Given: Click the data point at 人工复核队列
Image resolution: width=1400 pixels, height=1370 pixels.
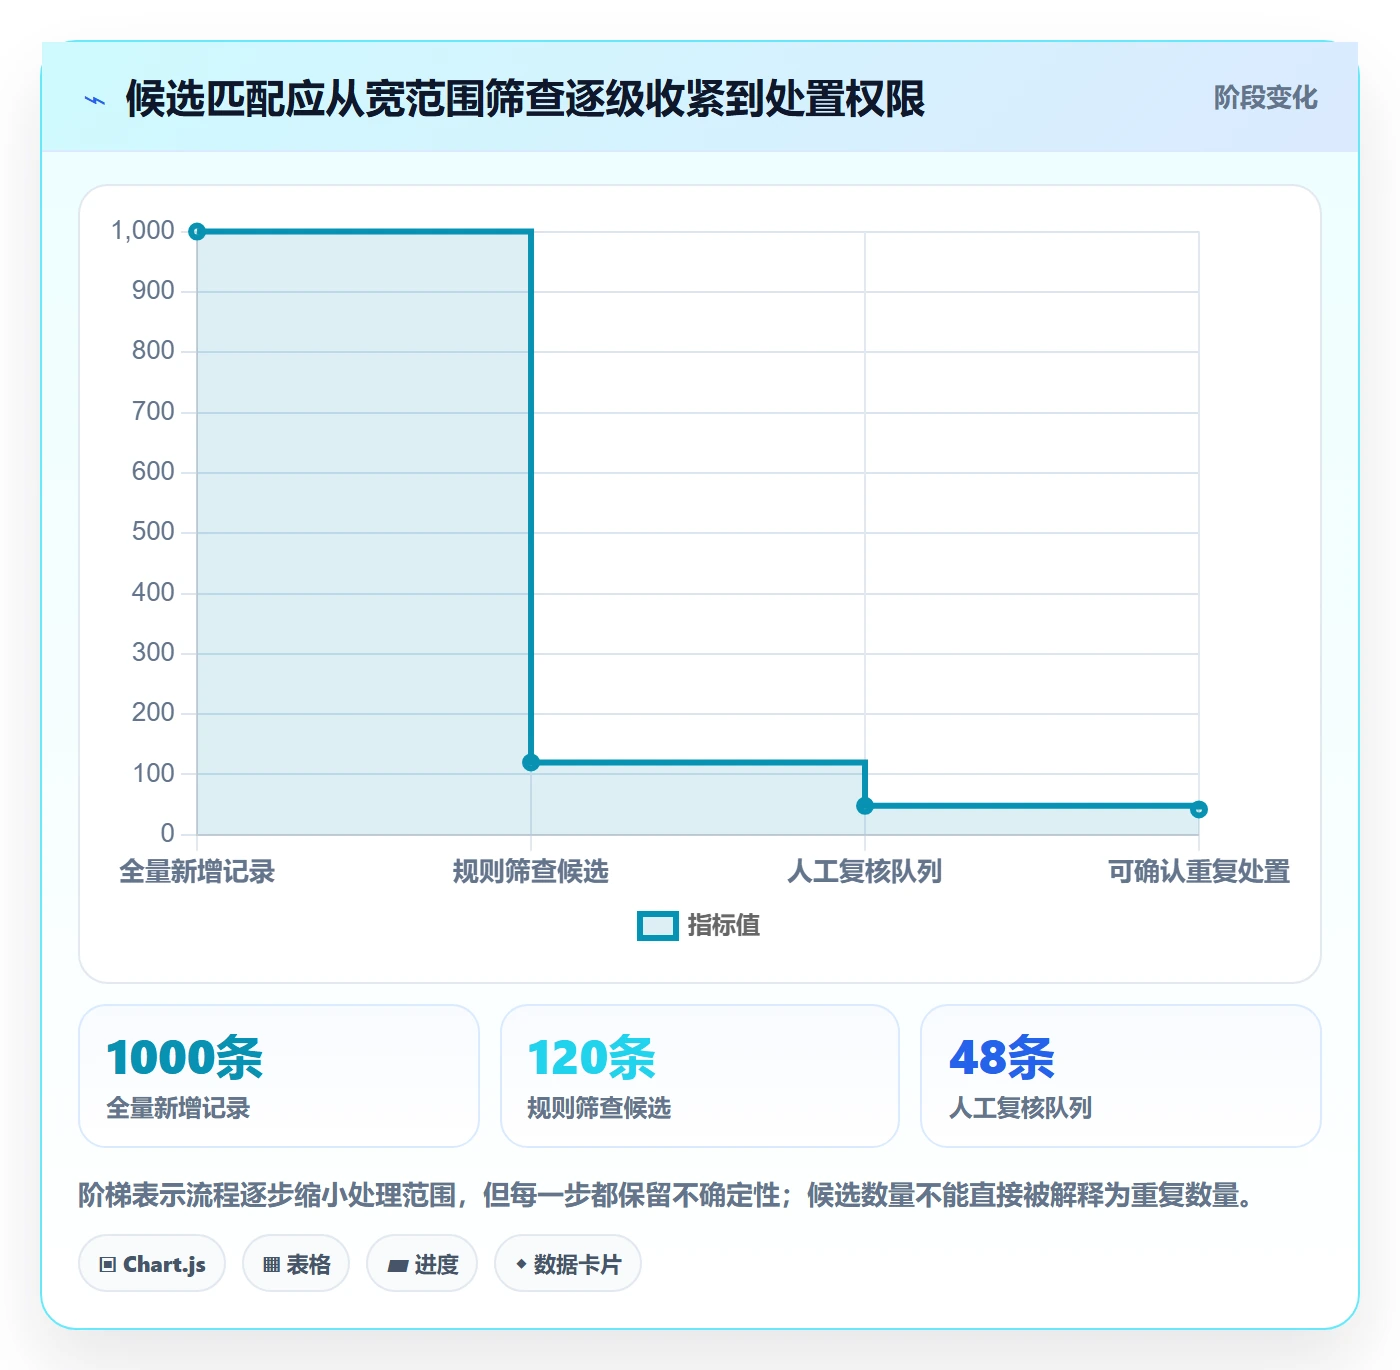Looking at the screenshot, I should [865, 806].
